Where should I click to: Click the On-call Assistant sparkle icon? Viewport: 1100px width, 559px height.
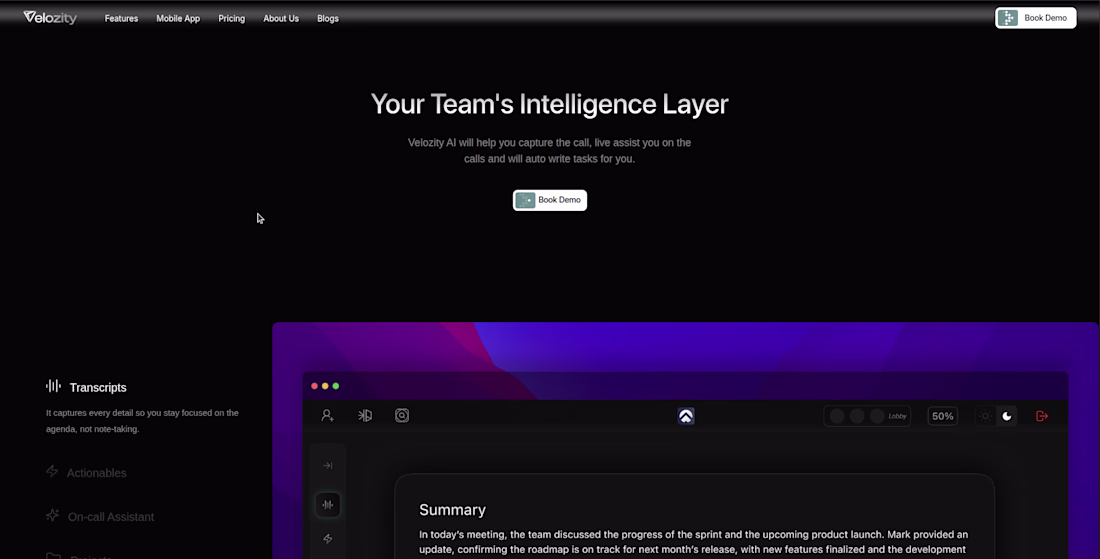53,516
